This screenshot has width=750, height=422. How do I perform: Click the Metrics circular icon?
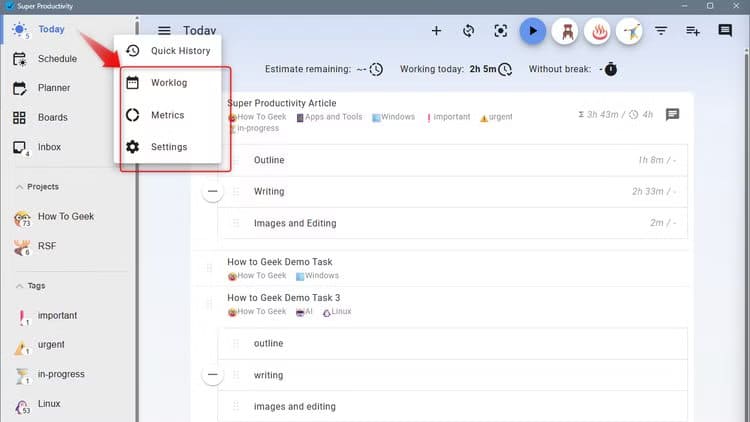[x=132, y=115]
